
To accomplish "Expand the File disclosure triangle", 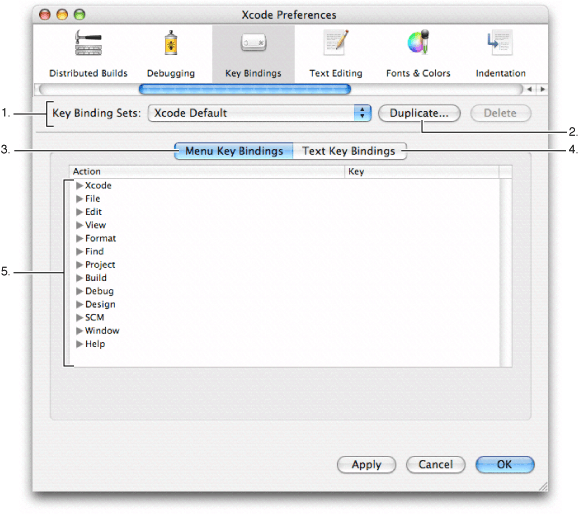I will (79, 199).
